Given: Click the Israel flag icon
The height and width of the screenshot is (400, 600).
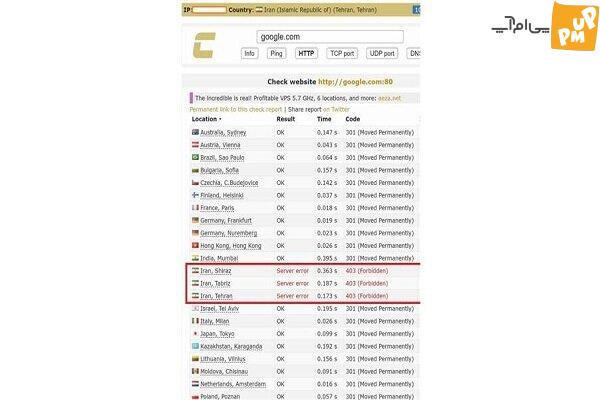Looking at the screenshot, I should click(196, 308).
